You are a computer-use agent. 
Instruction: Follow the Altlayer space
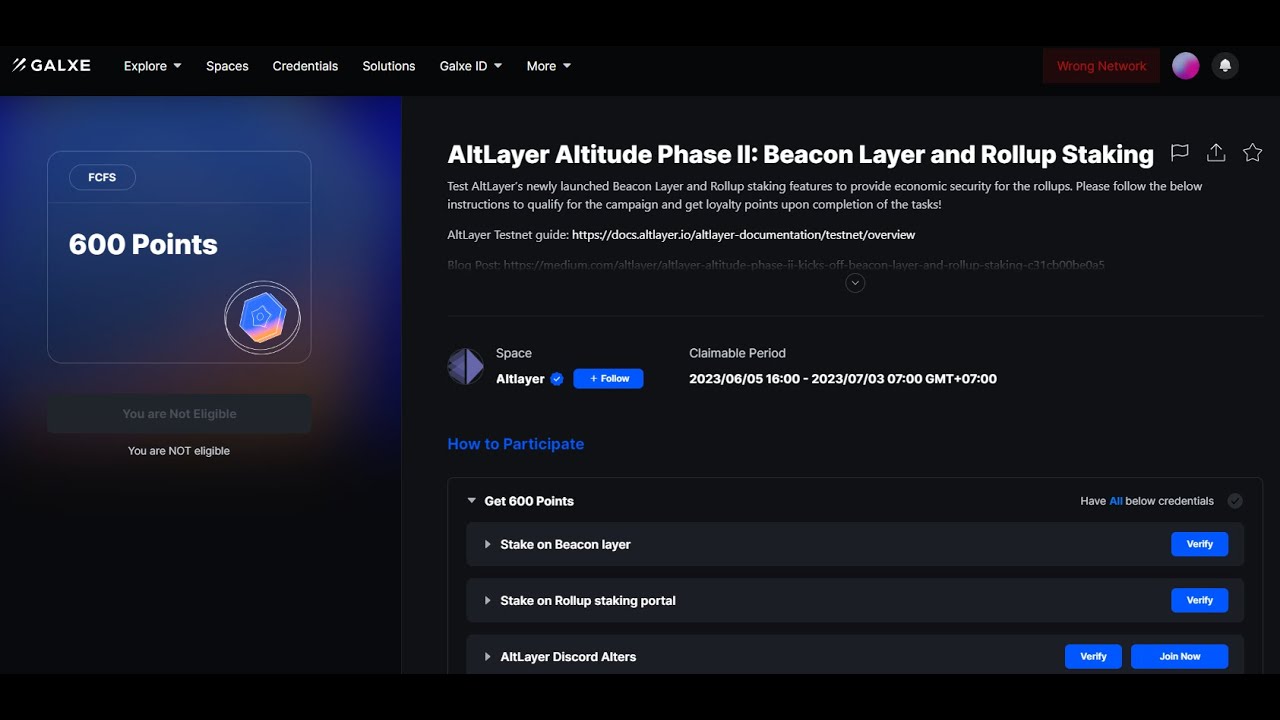click(x=608, y=379)
